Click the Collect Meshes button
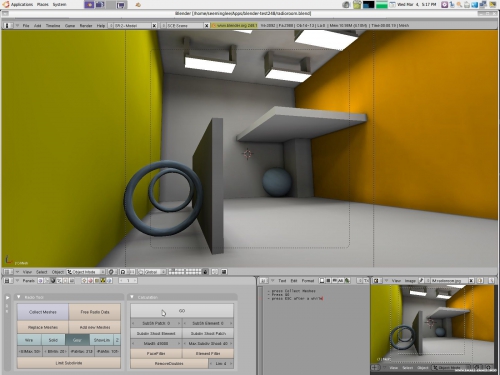Image resolution: width=500 pixels, height=375 pixels. (43, 312)
